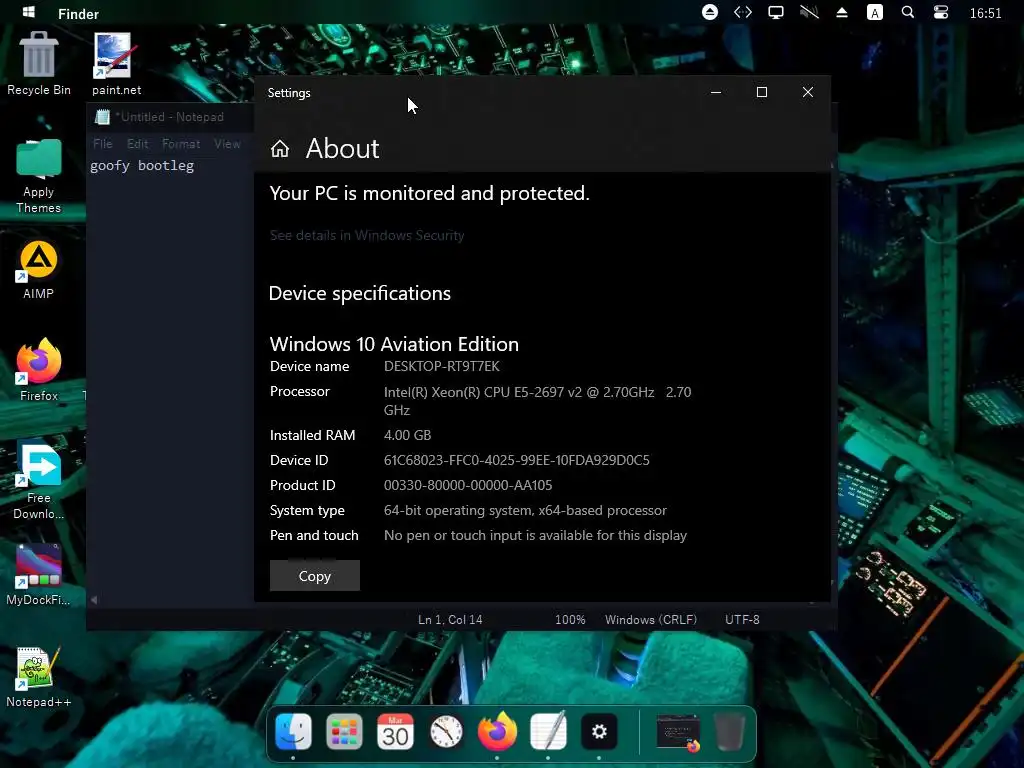Click the Installed RAM value 4.00 GB
1024x768 pixels.
(408, 435)
